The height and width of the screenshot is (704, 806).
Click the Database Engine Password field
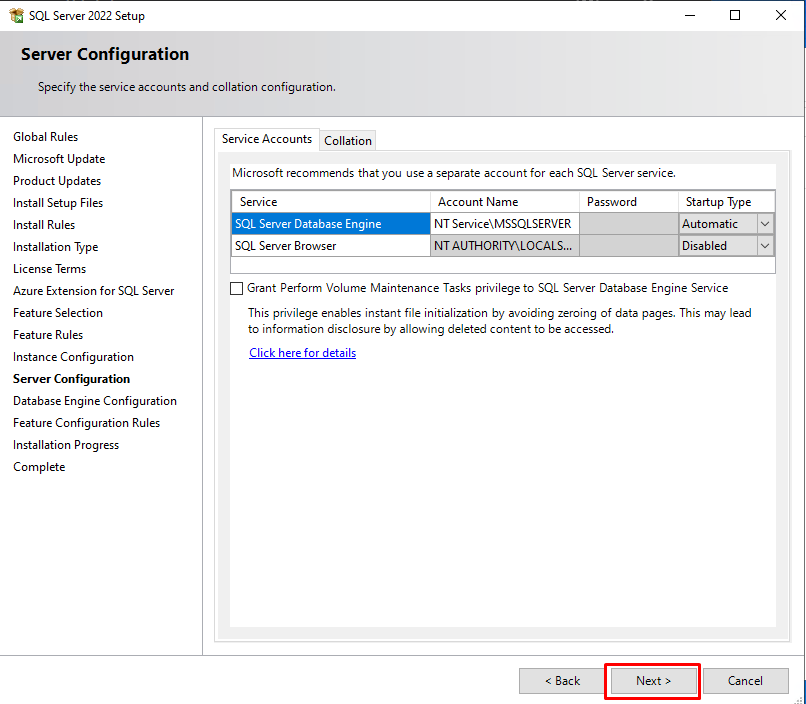point(628,224)
